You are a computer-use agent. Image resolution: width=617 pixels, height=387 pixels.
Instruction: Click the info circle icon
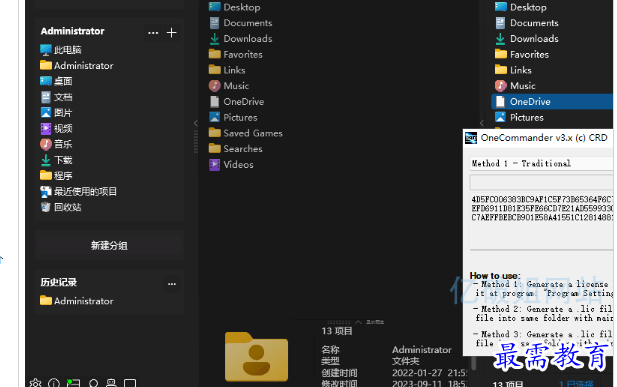[54, 383]
